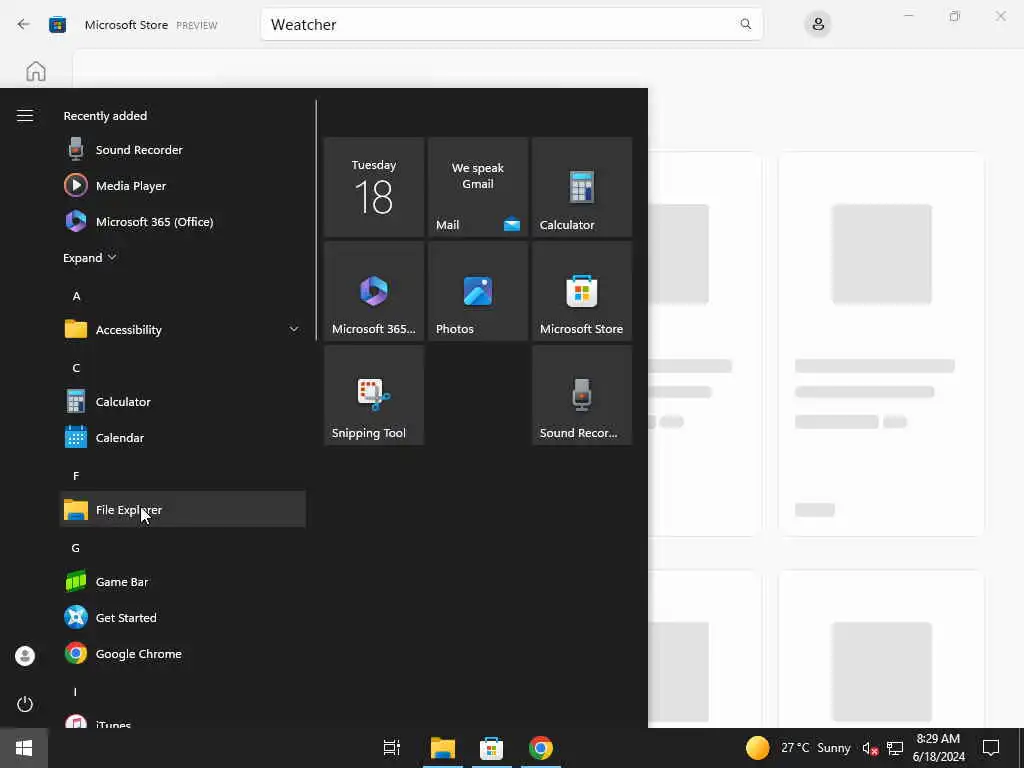
Task: Open the Calculator tile
Action: click(x=582, y=187)
